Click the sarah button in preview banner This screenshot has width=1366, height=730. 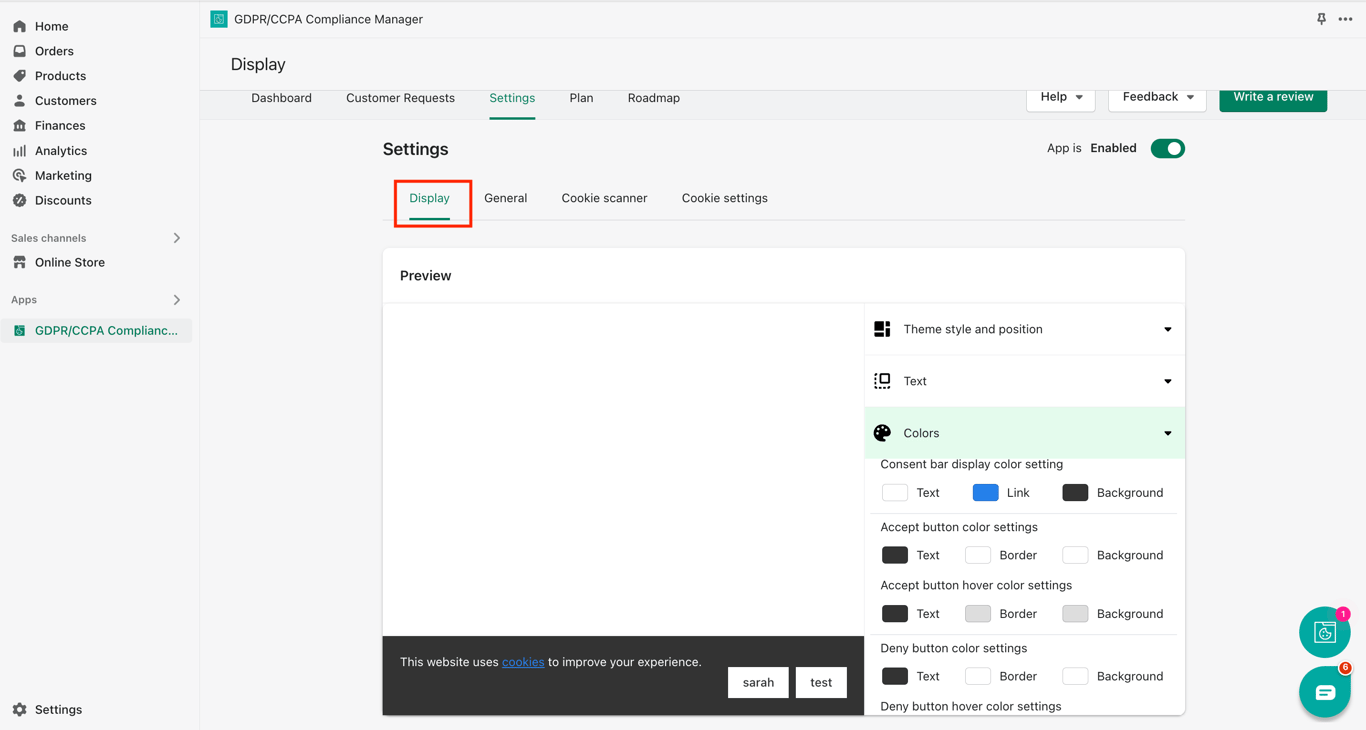click(x=758, y=682)
